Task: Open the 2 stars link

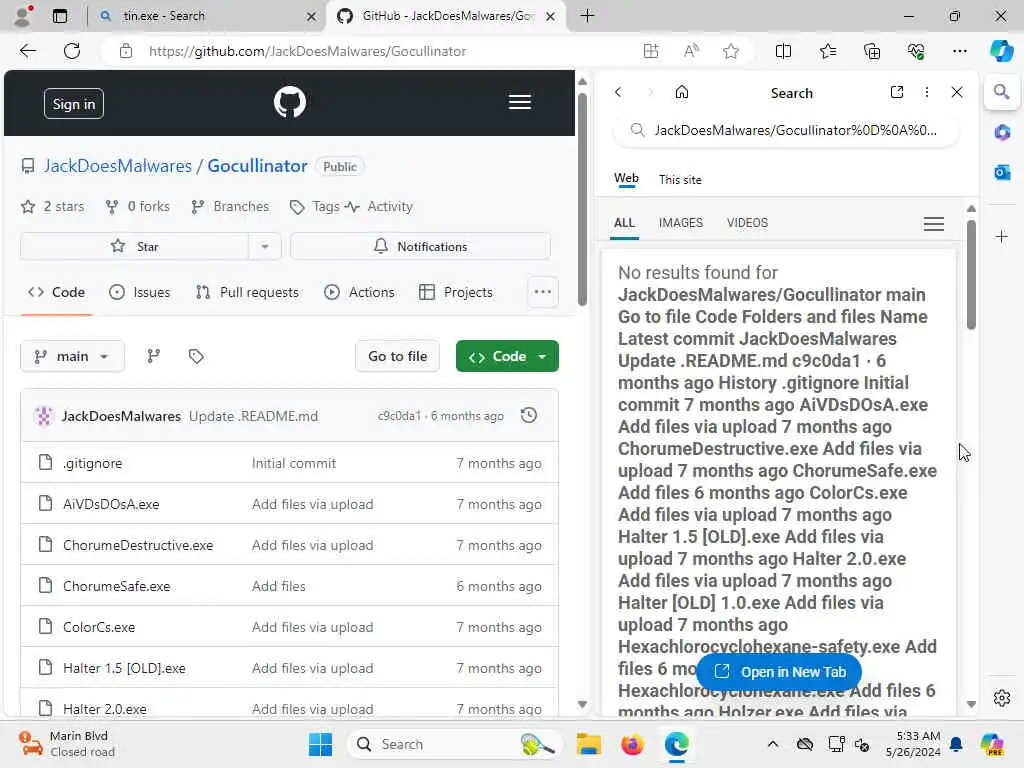Action: click(x=53, y=206)
